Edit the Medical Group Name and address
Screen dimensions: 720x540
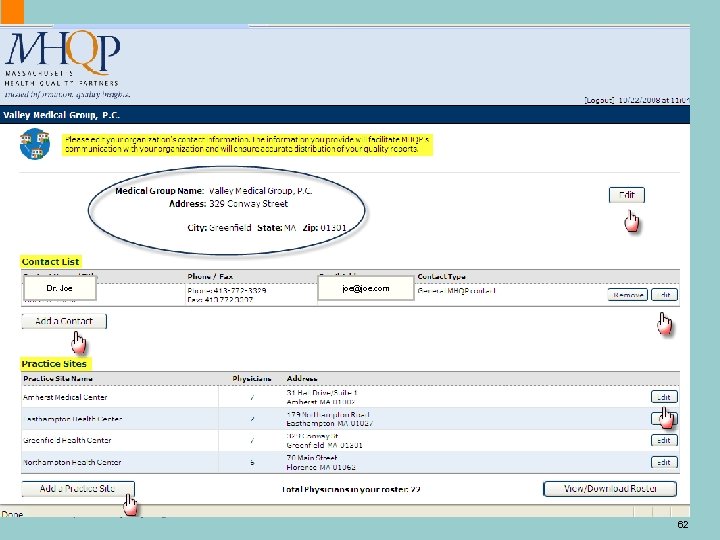627,195
